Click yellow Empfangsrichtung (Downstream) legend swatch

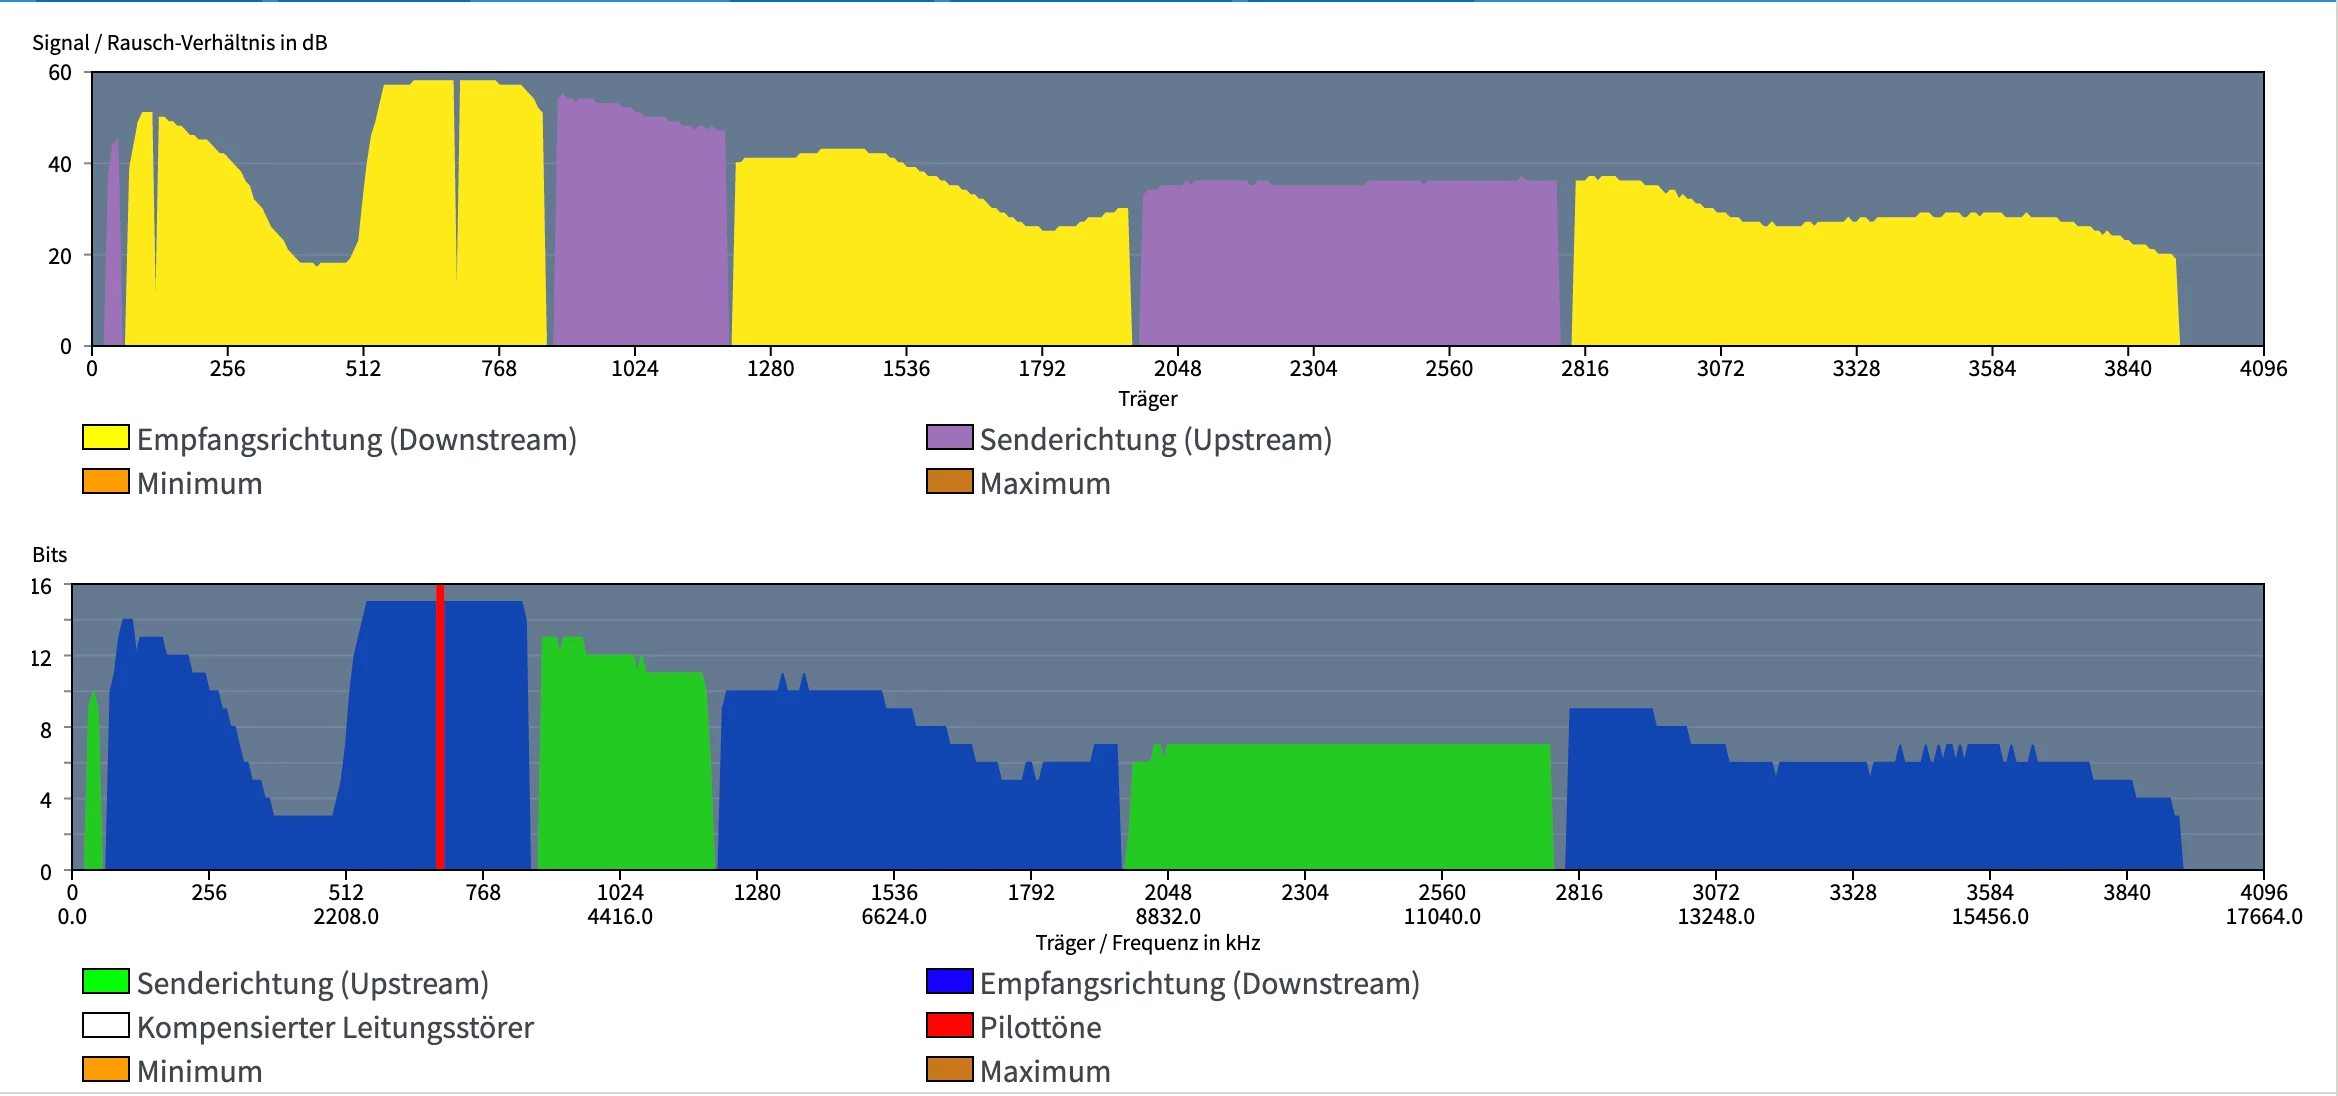coord(105,438)
